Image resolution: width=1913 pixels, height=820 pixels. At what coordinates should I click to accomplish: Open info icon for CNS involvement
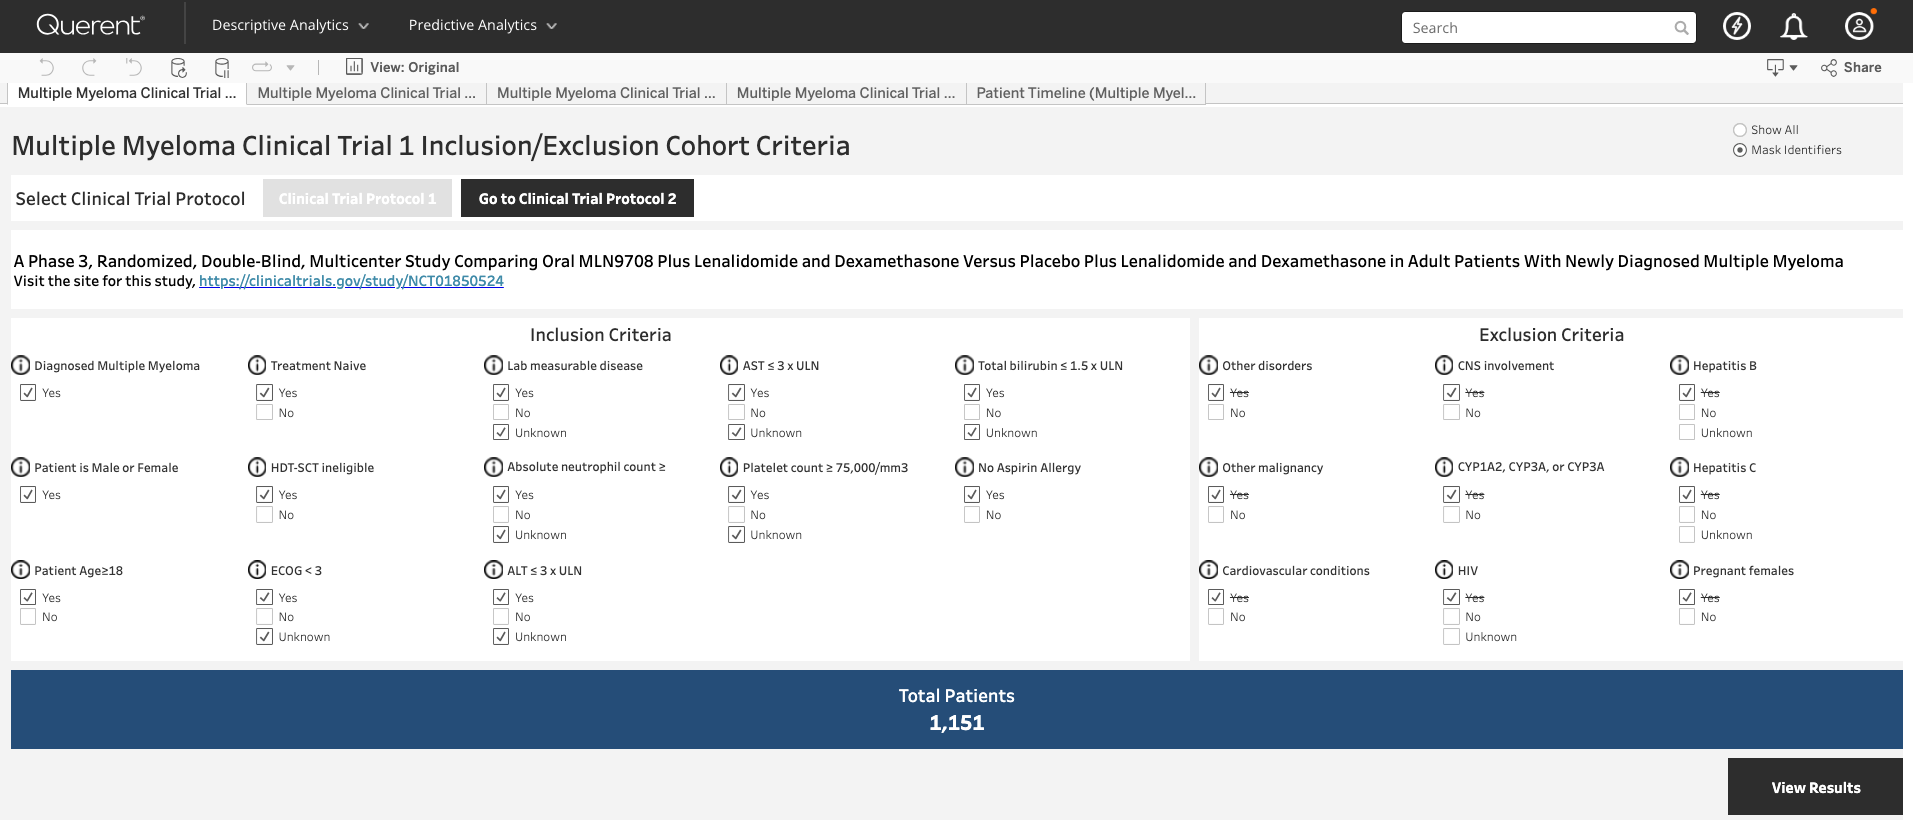click(x=1444, y=365)
